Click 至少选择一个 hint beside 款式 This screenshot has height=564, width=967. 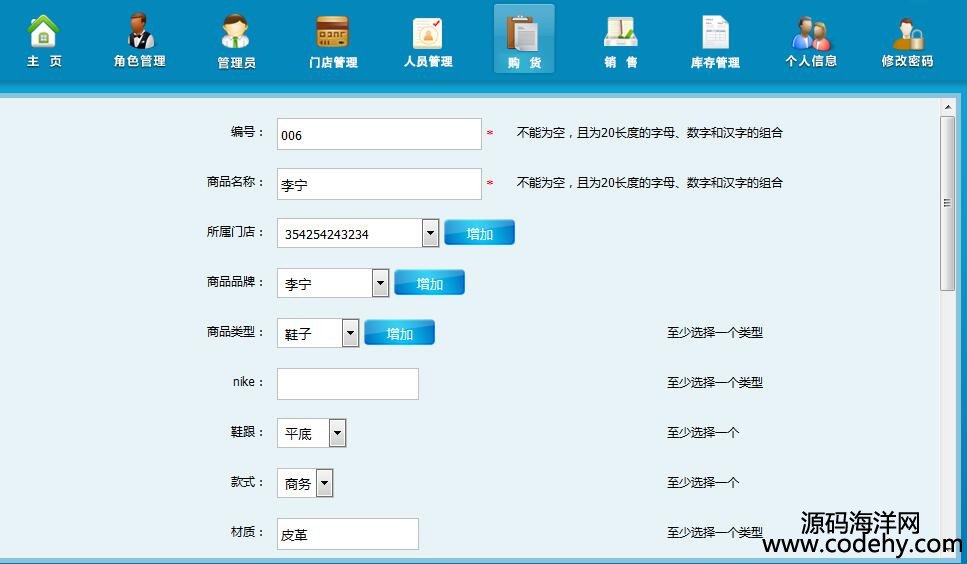[702, 483]
